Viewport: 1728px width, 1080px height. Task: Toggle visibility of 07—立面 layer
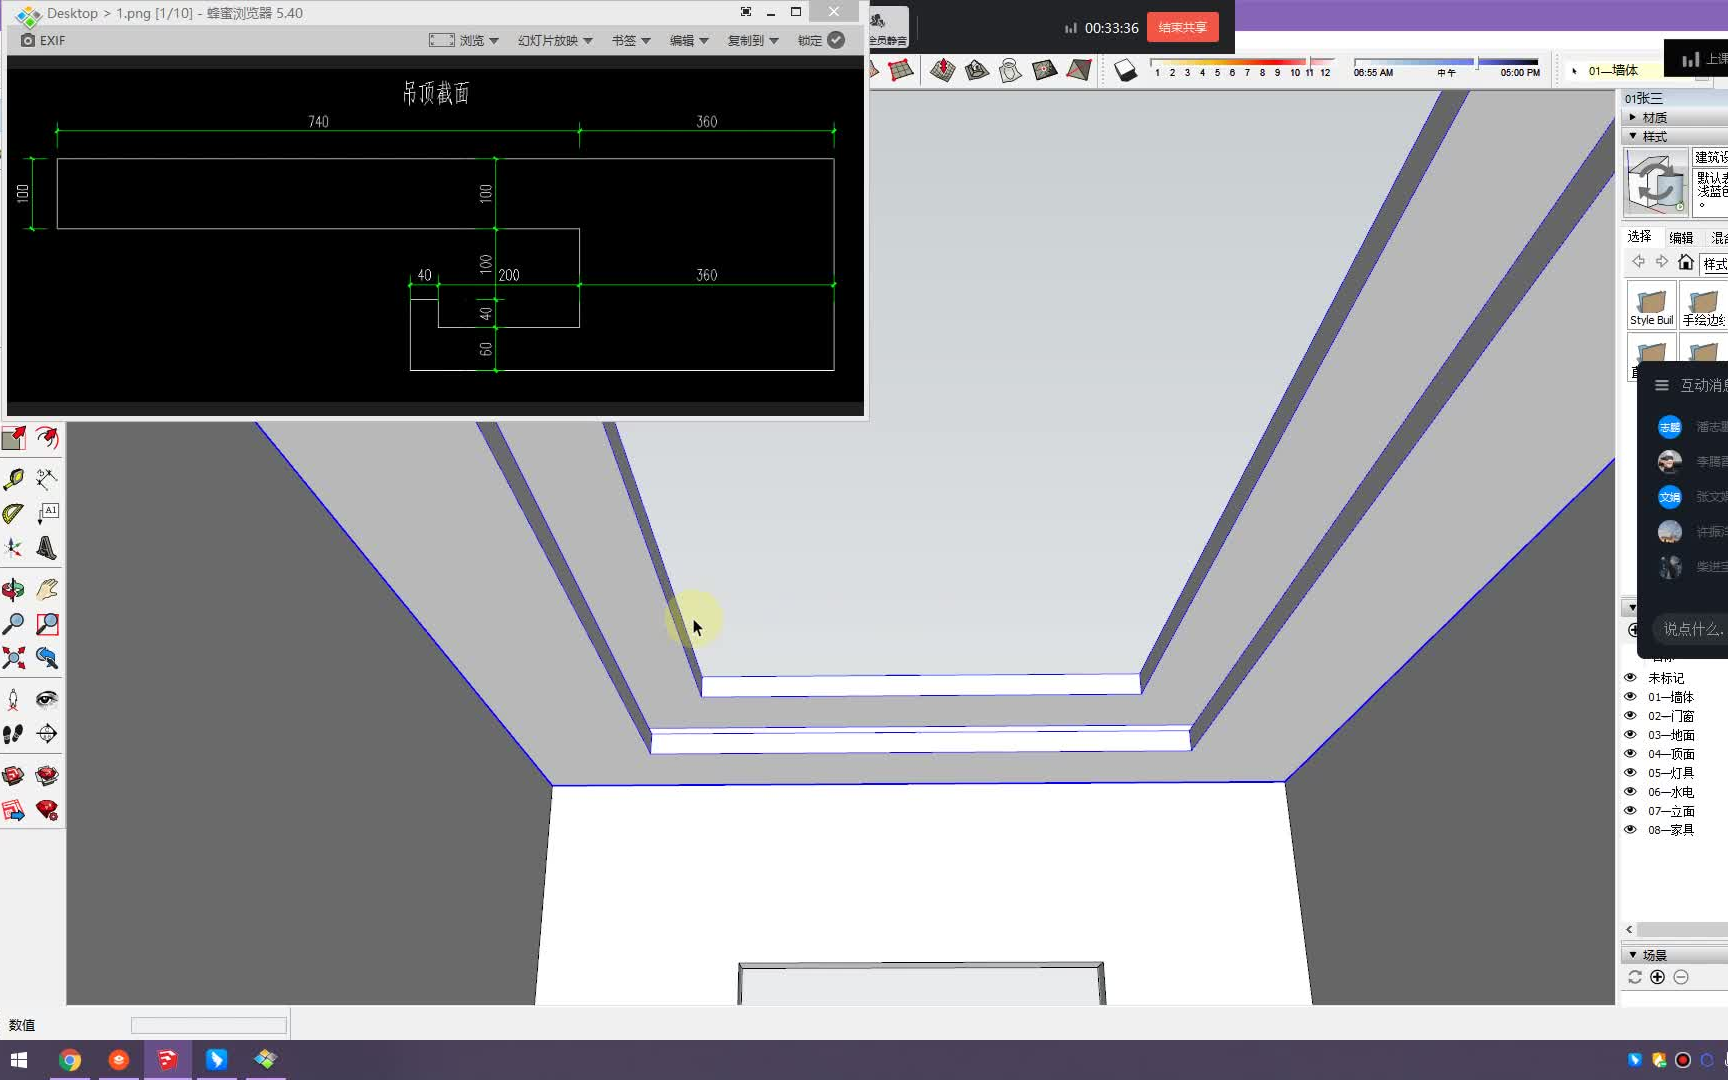pos(1630,811)
